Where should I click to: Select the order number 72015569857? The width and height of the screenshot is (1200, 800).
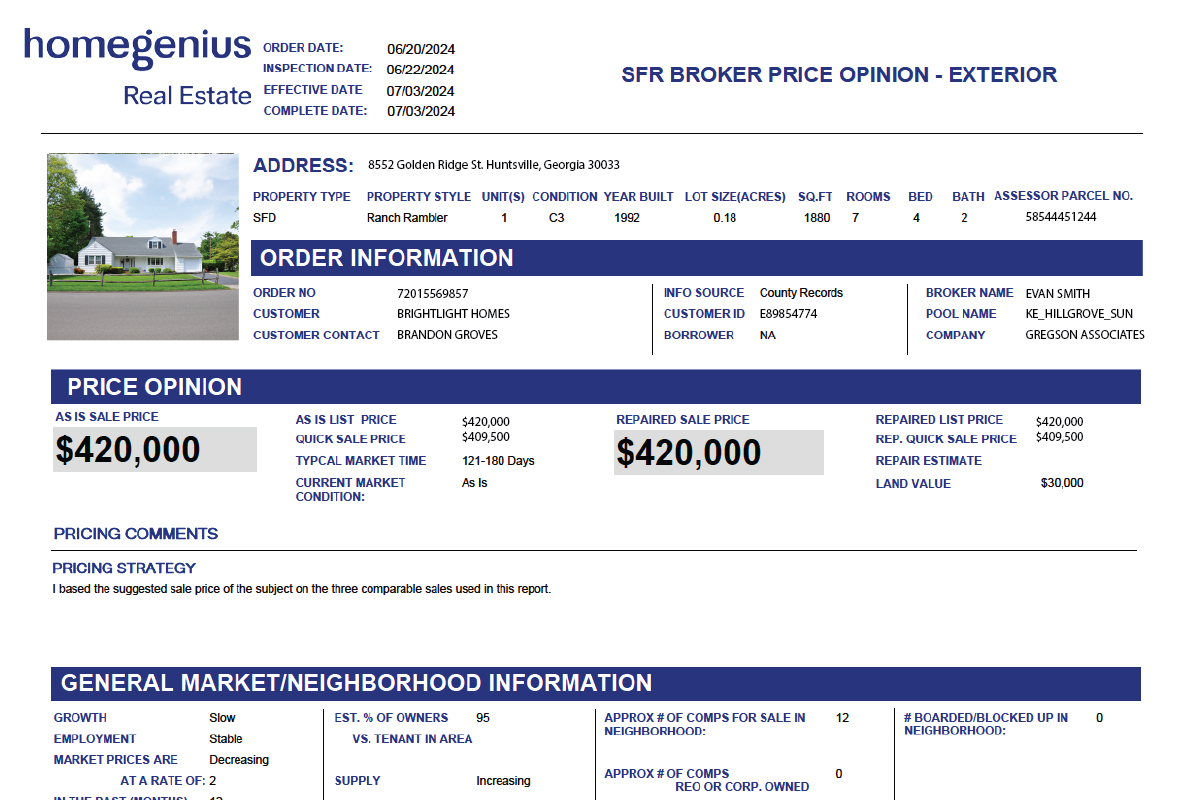(x=432, y=294)
